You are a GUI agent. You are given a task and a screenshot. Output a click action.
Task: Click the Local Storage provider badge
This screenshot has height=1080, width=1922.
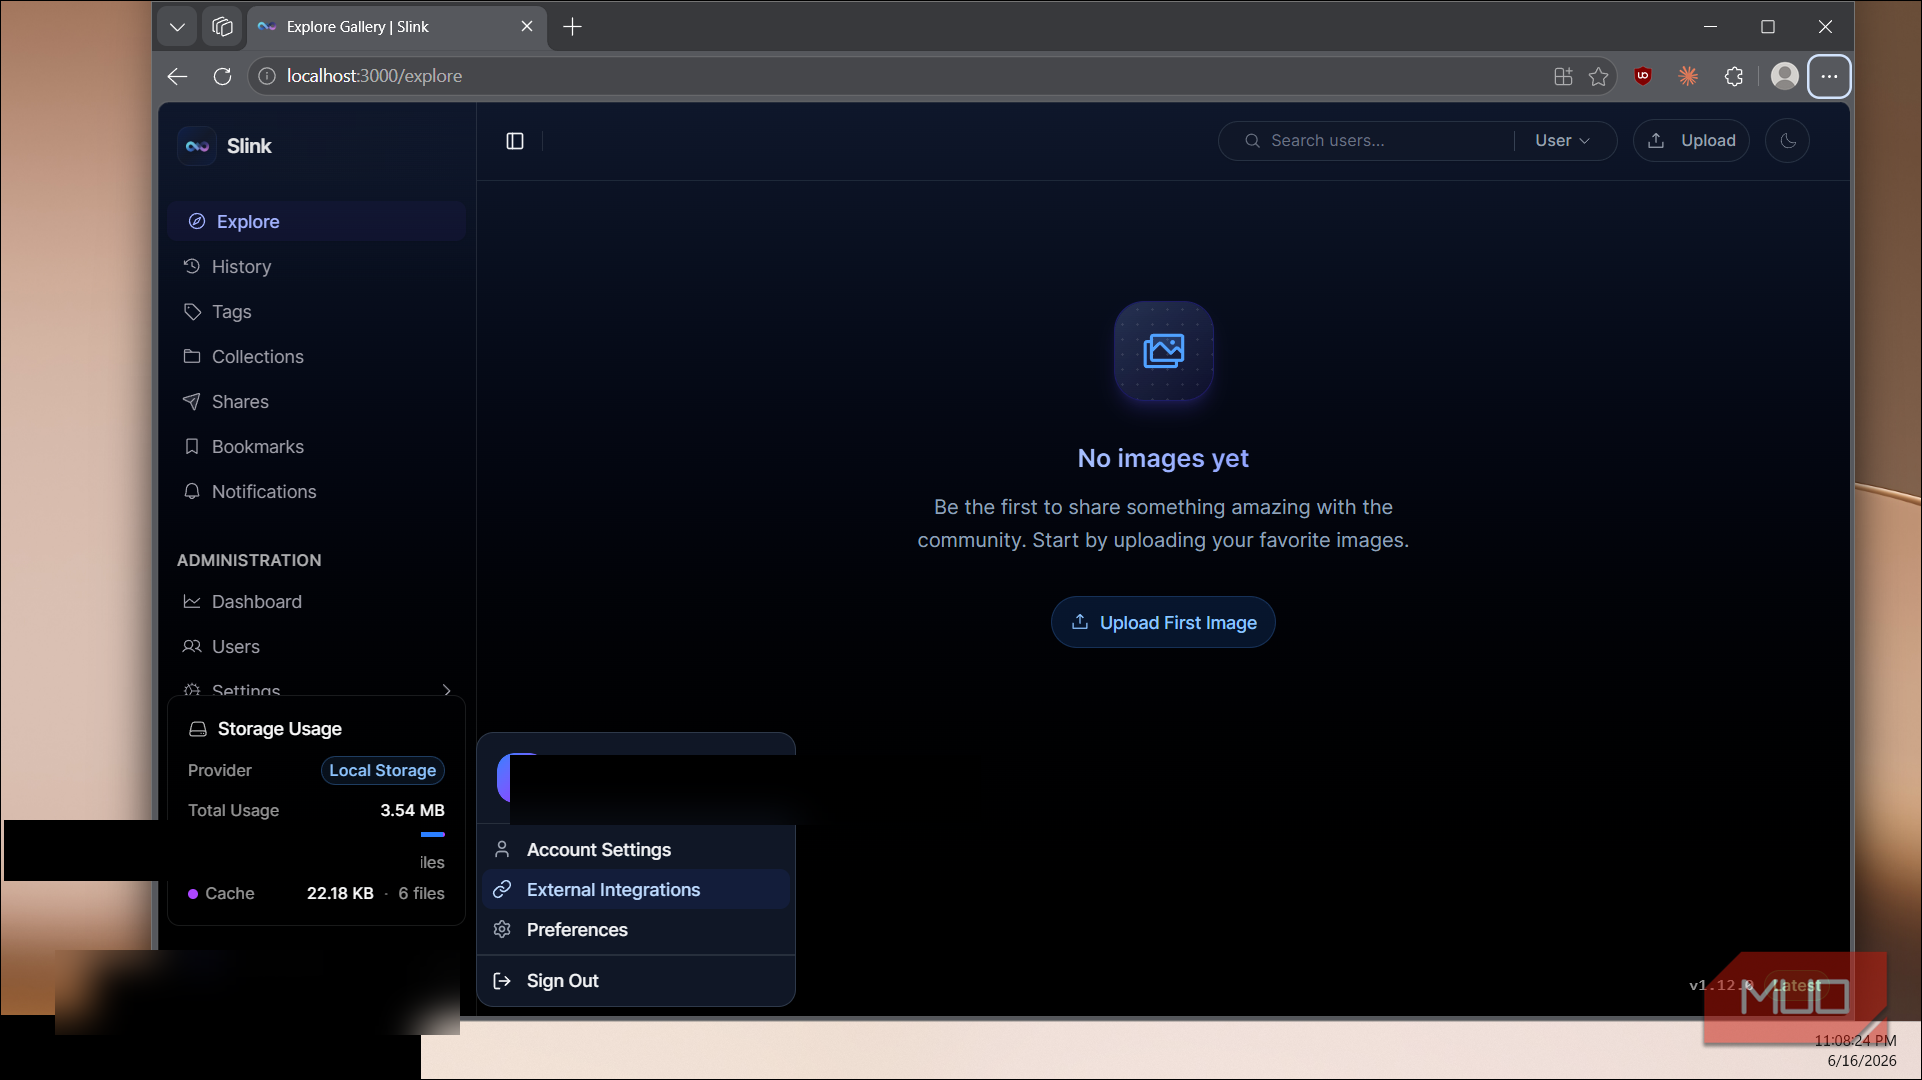(x=382, y=770)
